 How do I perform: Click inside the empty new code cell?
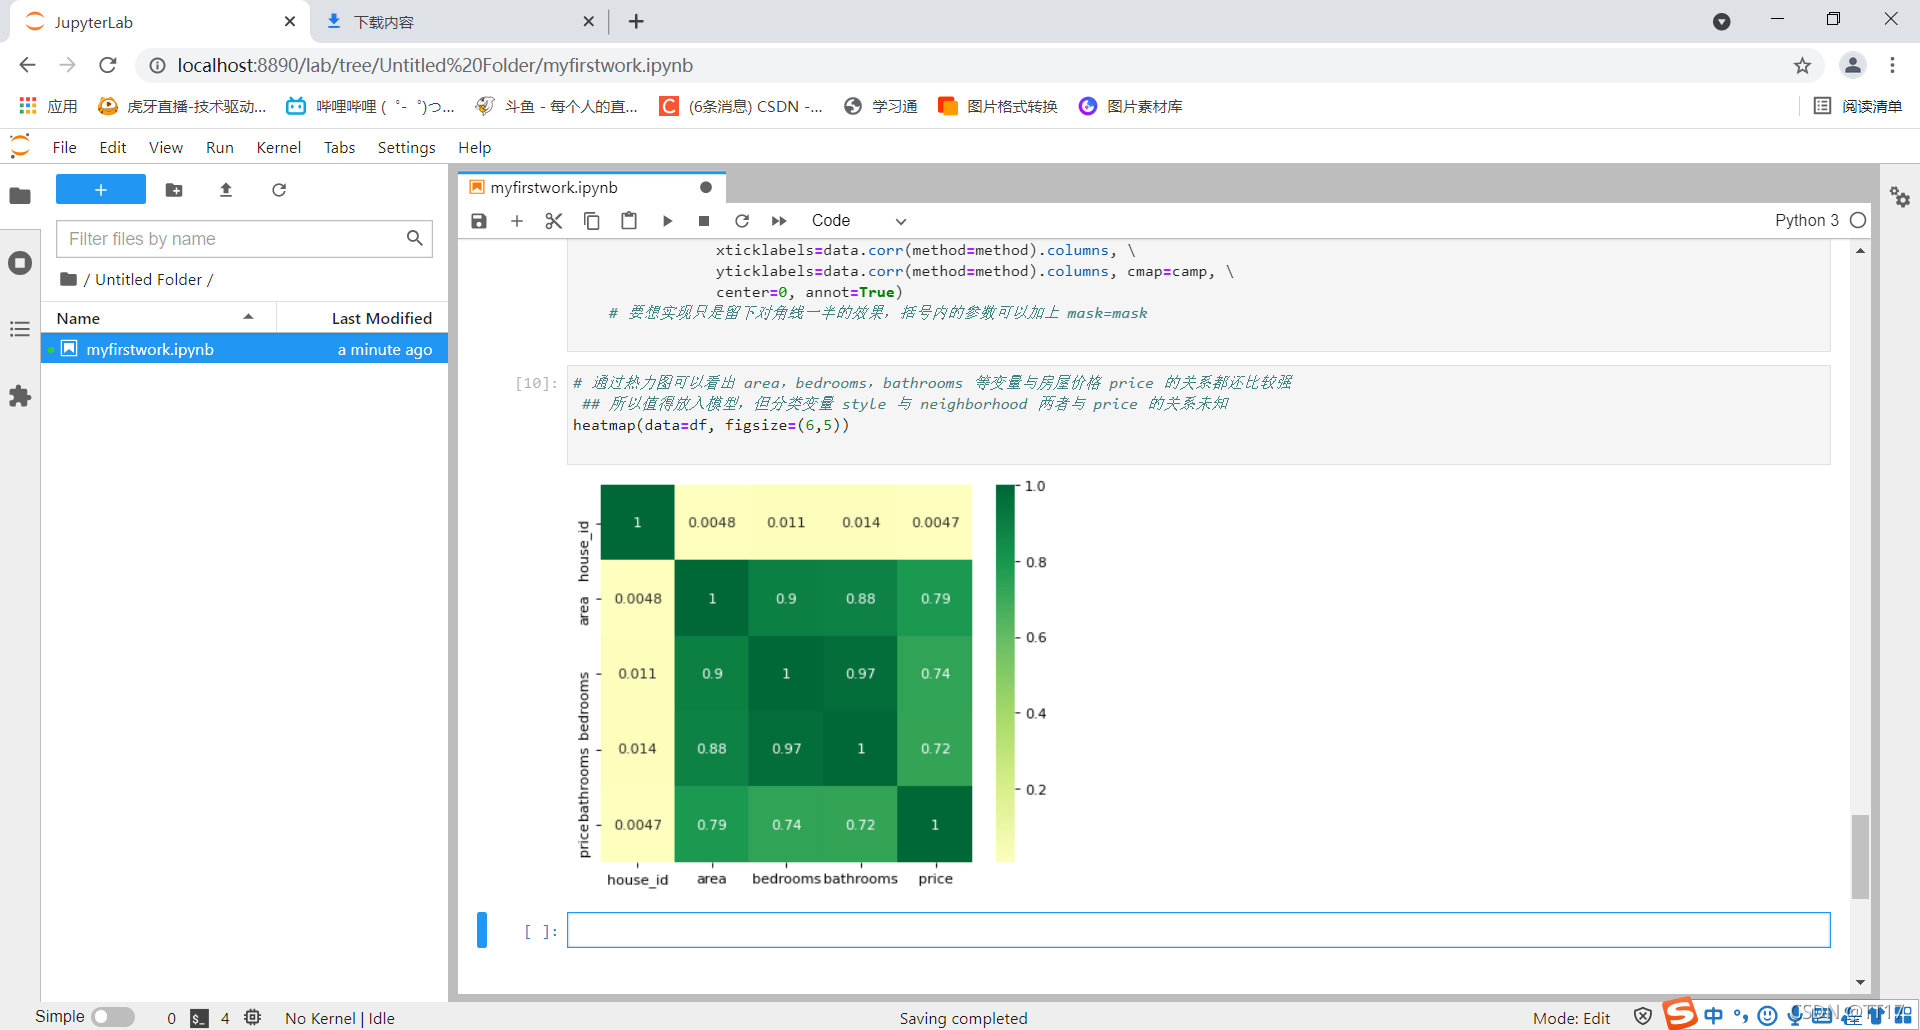[x=1198, y=930]
